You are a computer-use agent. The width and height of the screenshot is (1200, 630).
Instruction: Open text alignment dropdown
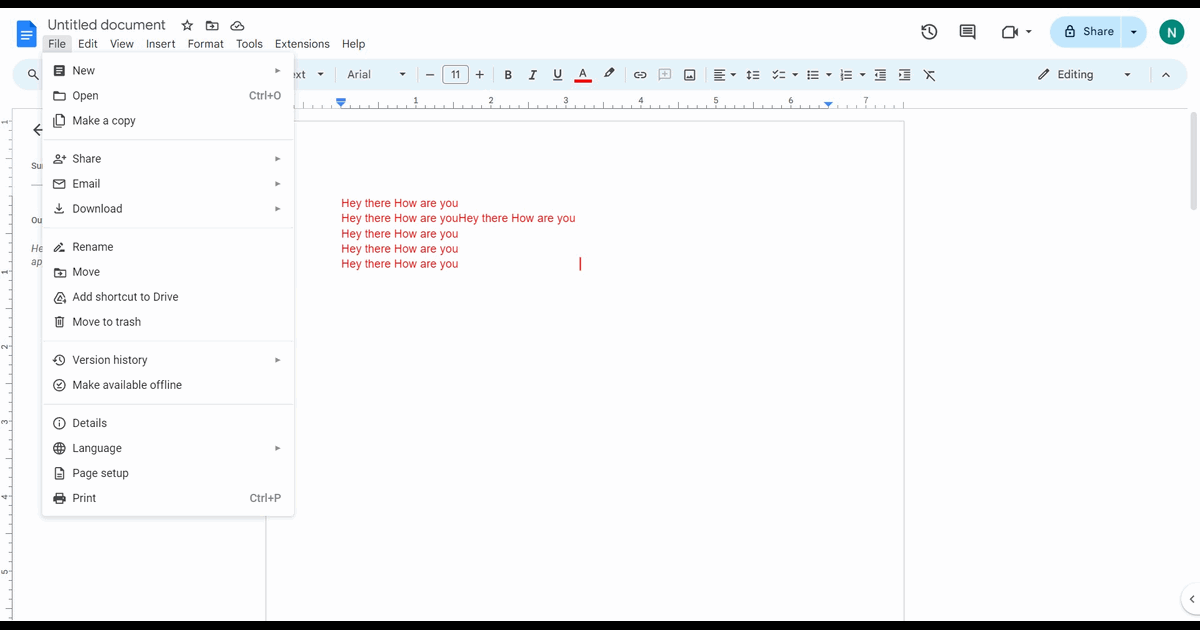(724, 75)
